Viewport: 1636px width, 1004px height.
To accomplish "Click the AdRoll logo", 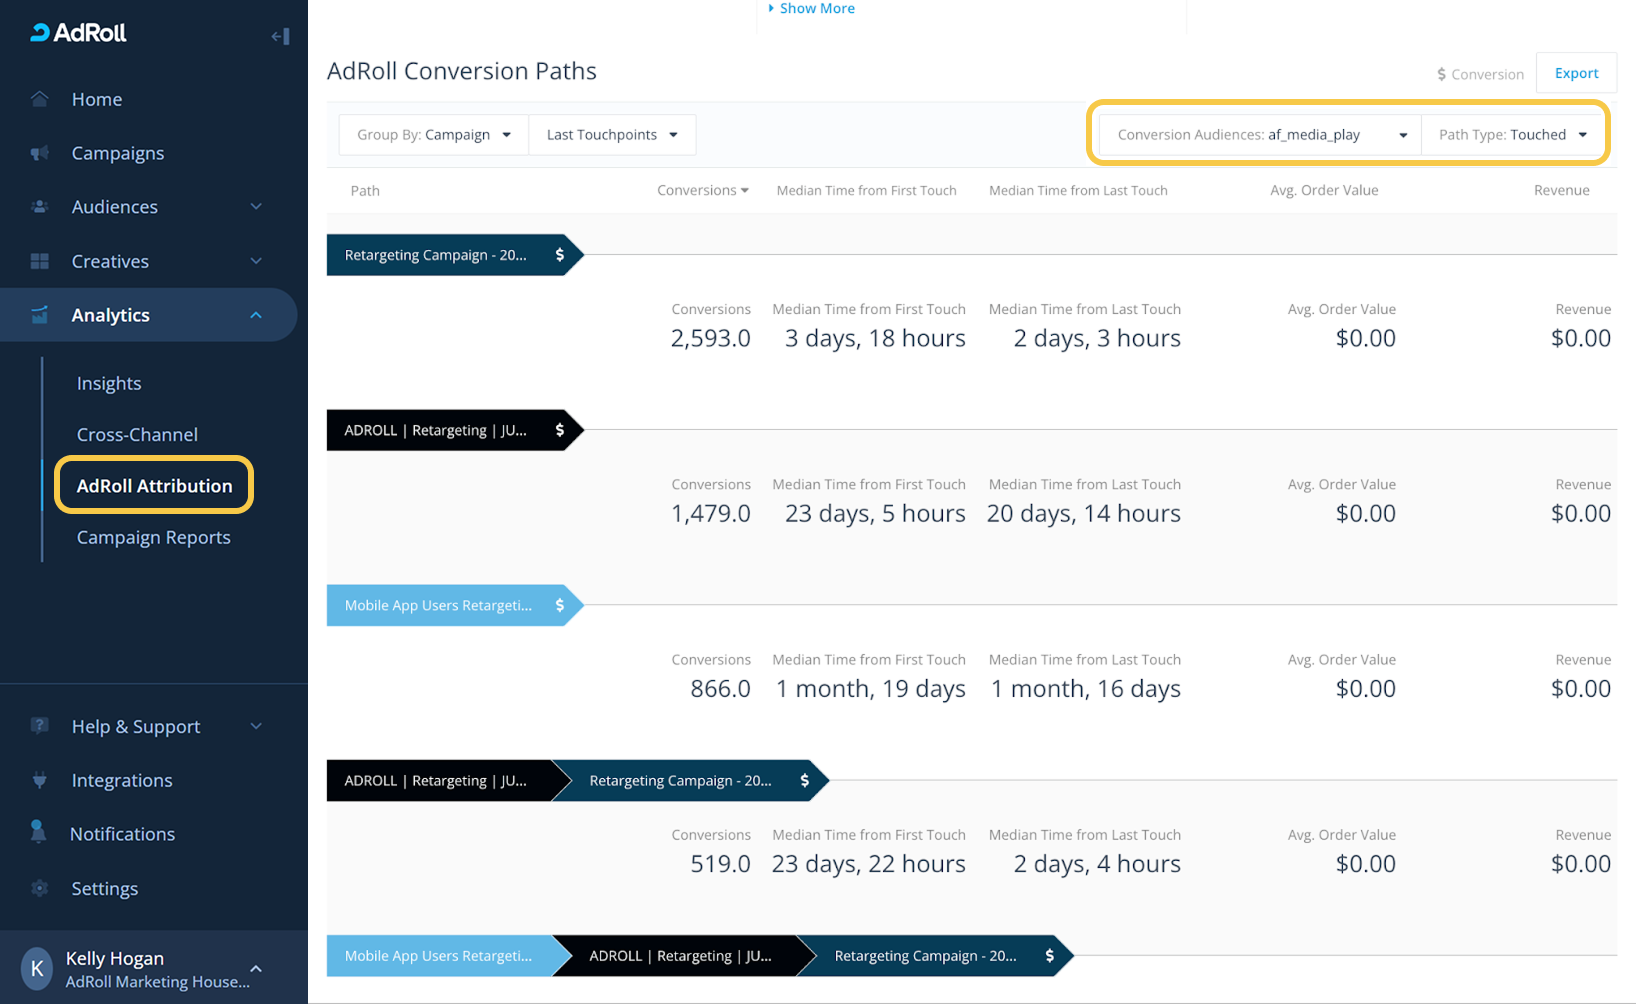I will [x=79, y=33].
